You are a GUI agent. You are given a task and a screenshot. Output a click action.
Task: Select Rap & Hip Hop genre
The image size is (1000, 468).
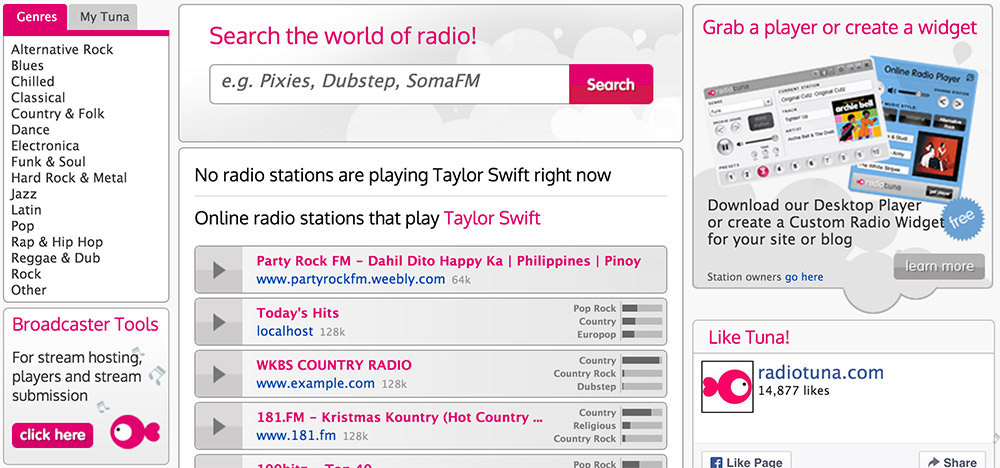coord(57,242)
